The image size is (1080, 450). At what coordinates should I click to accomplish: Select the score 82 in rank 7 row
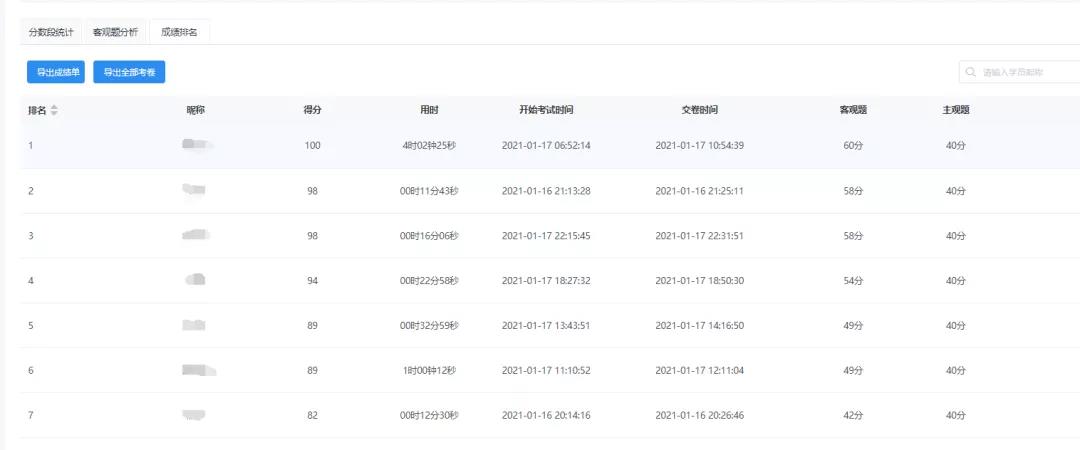(313, 415)
